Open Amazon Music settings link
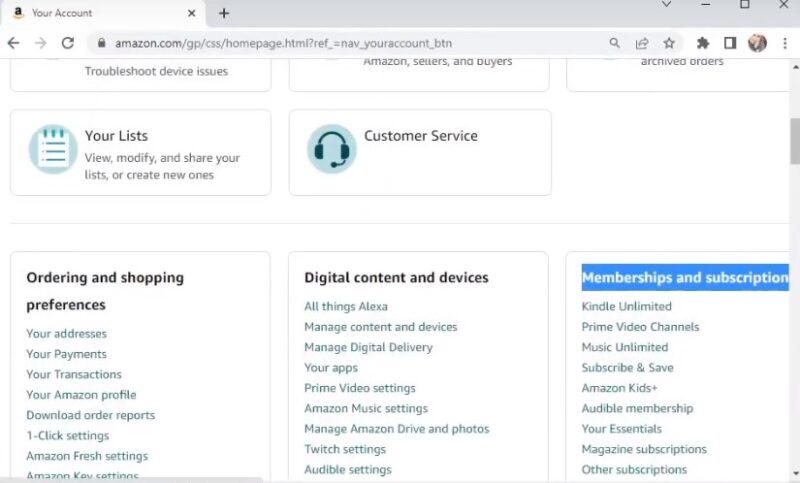Screen dimensions: 800x483 point(366,409)
